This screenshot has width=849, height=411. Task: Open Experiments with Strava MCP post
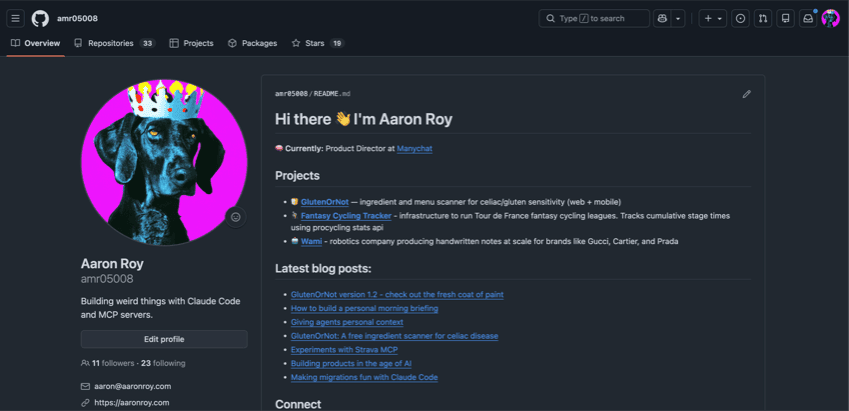click(344, 350)
